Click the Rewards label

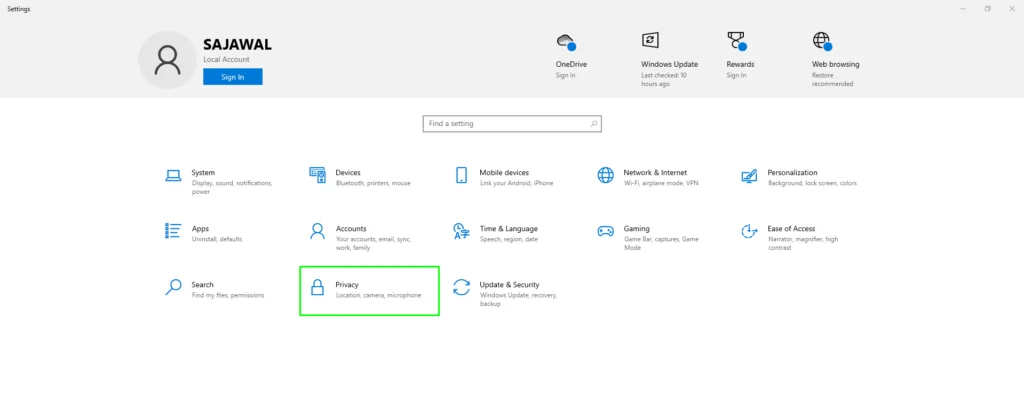[740, 65]
